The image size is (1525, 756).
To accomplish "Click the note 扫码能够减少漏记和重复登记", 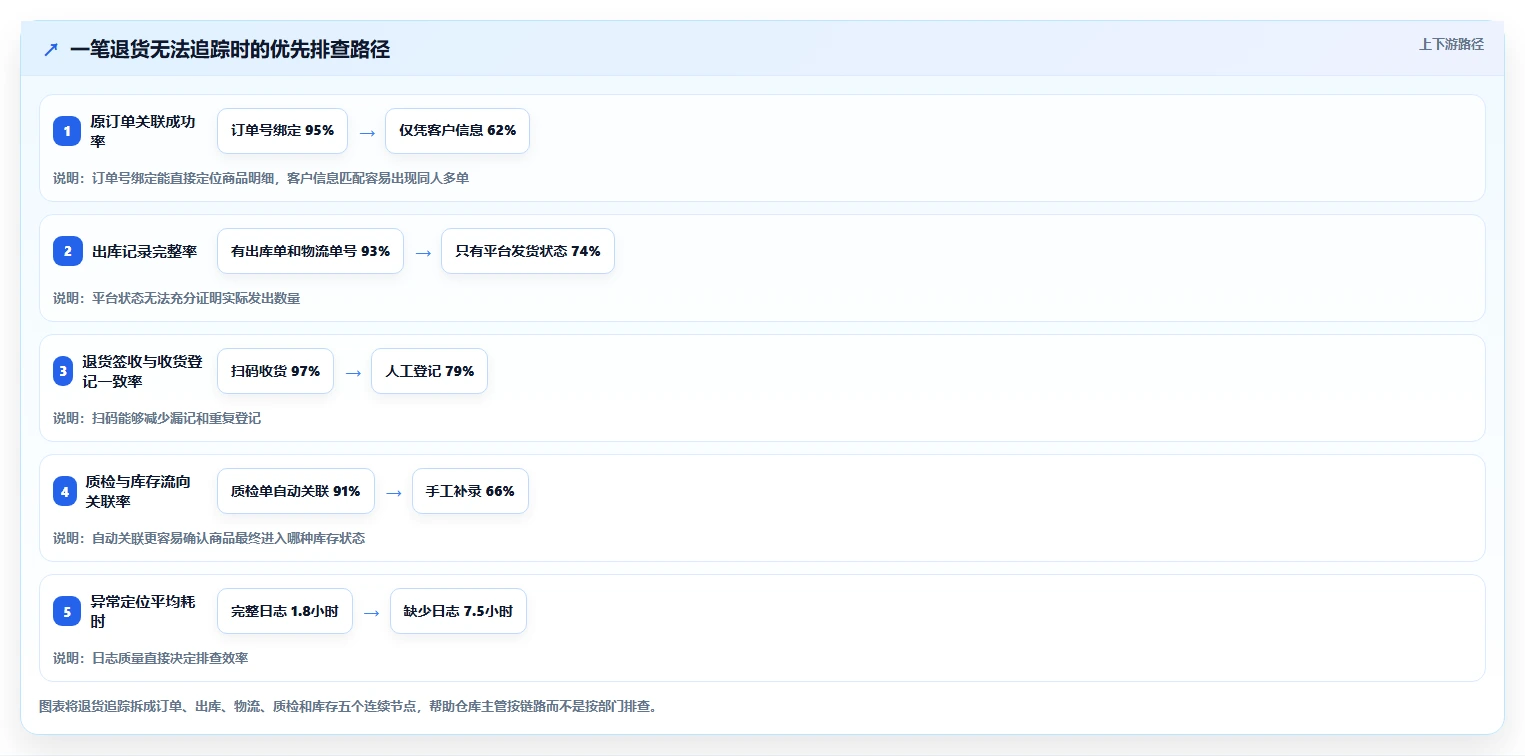I will (x=157, y=418).
